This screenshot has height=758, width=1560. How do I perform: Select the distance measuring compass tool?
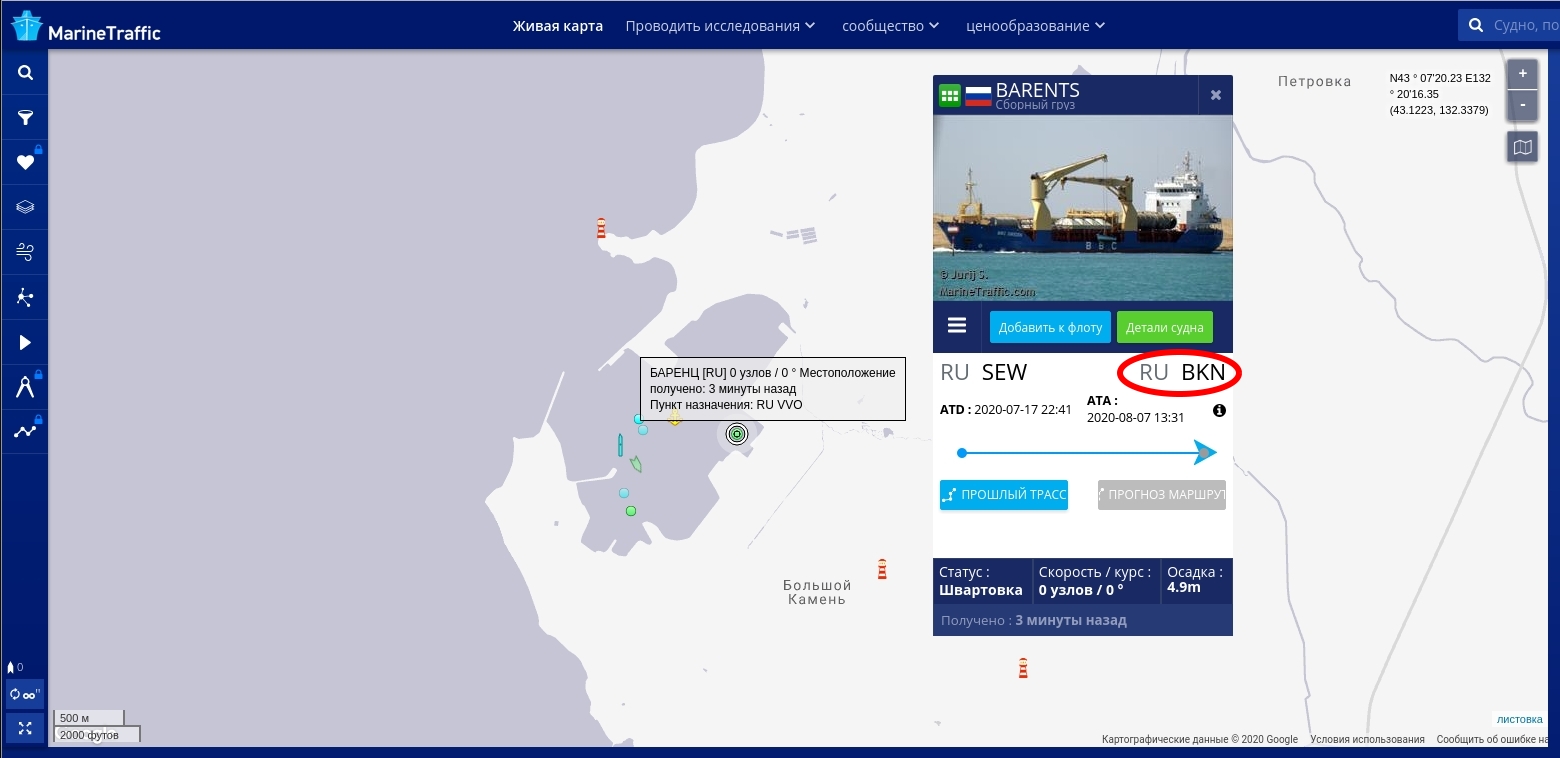click(25, 388)
